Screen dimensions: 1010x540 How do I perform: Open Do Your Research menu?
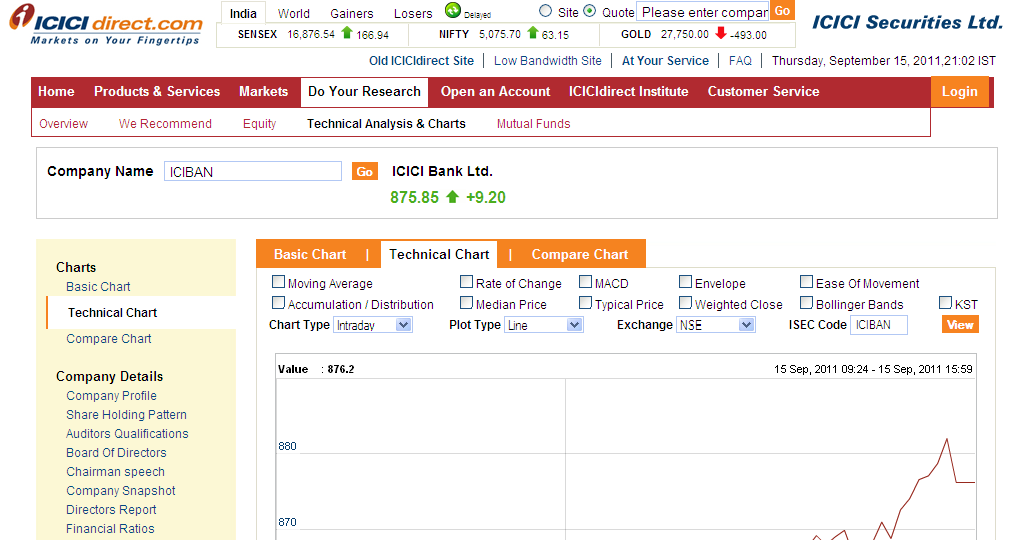click(x=365, y=92)
